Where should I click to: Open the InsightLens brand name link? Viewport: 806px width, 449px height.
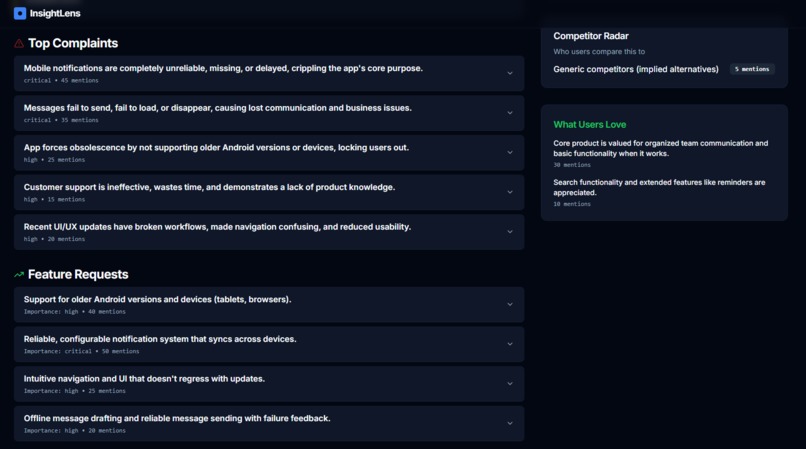(55, 13)
